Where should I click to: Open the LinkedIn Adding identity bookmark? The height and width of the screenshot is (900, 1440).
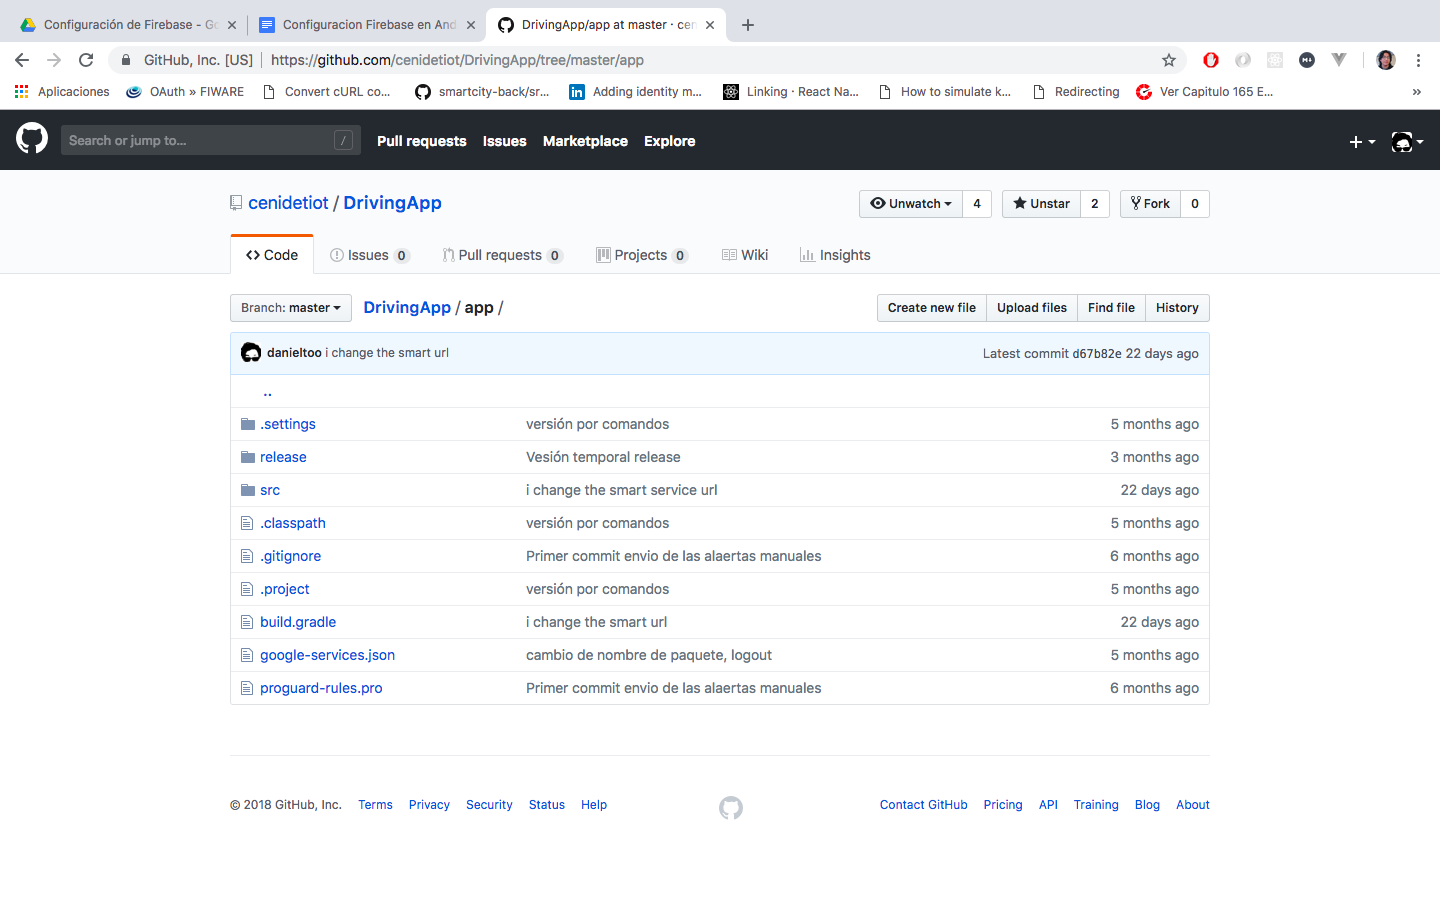[636, 92]
